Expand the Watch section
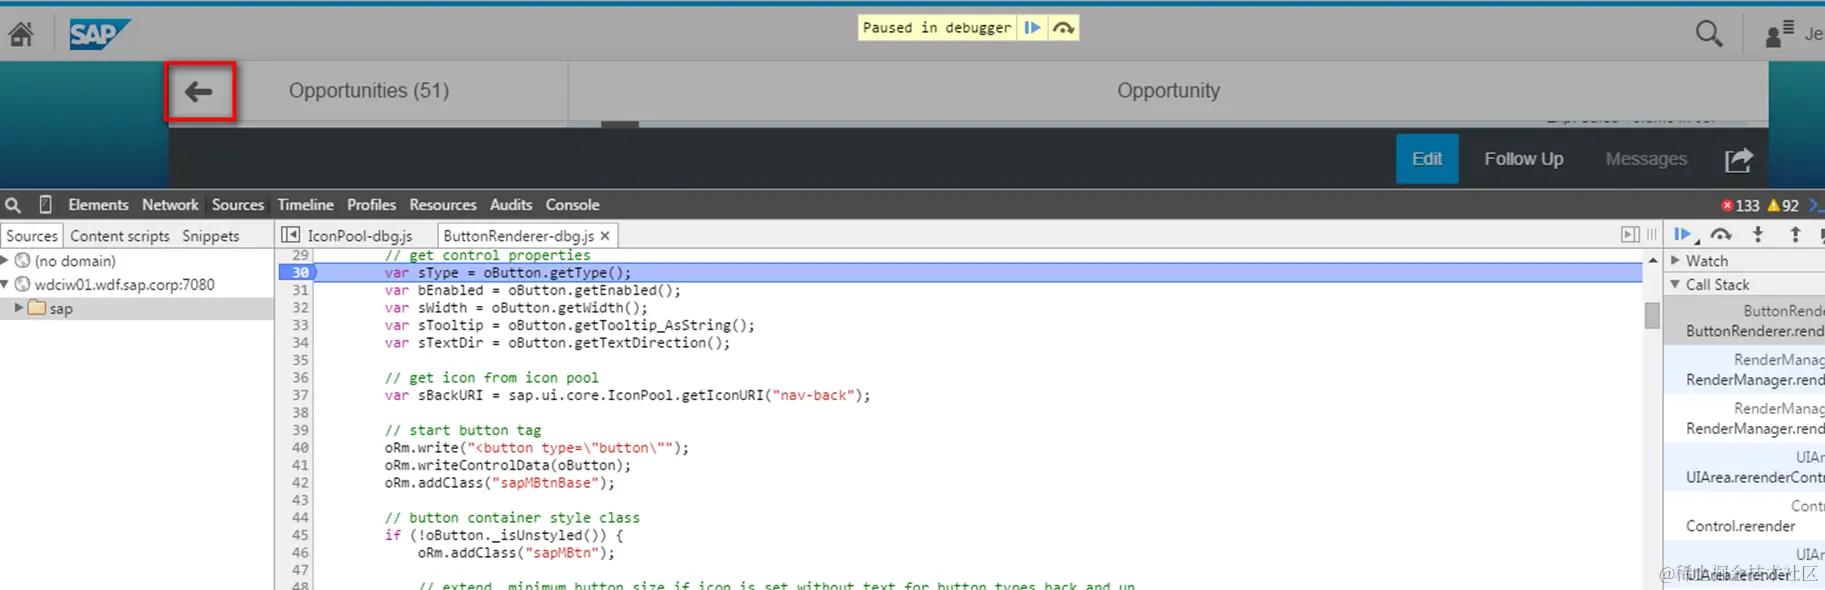This screenshot has height=590, width=1825. (x=1676, y=260)
